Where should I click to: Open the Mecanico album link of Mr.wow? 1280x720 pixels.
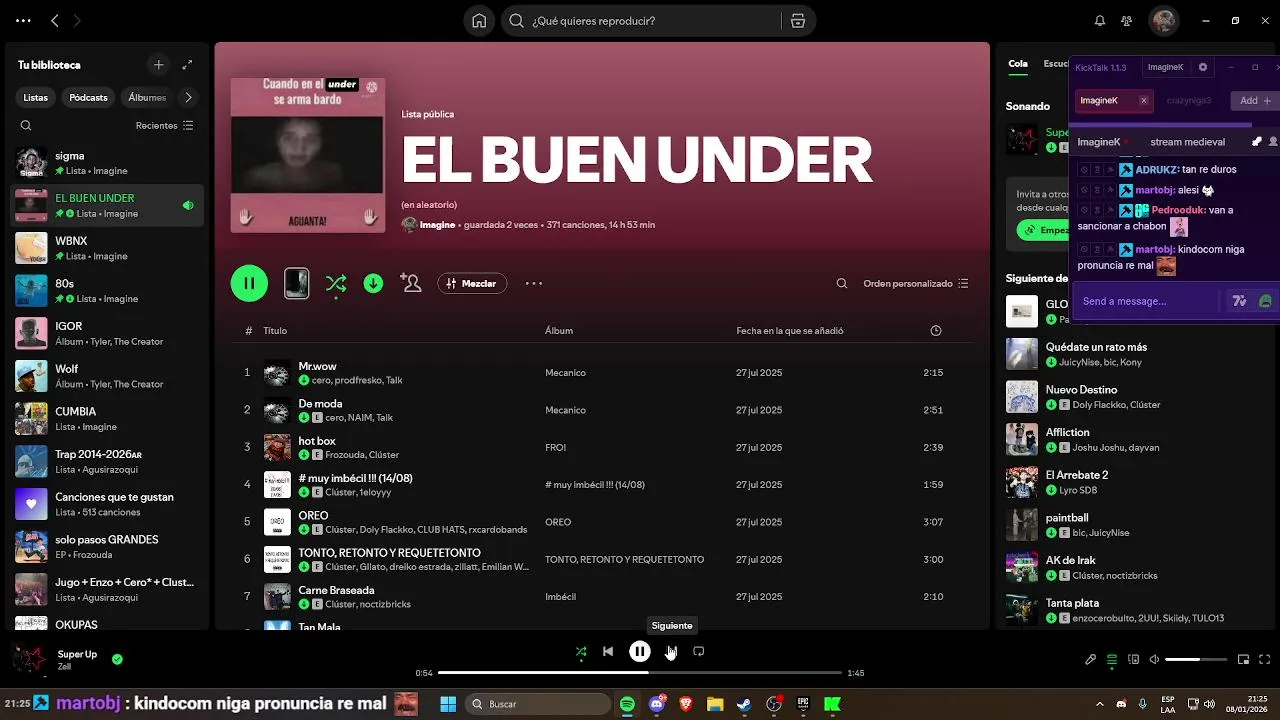565,372
